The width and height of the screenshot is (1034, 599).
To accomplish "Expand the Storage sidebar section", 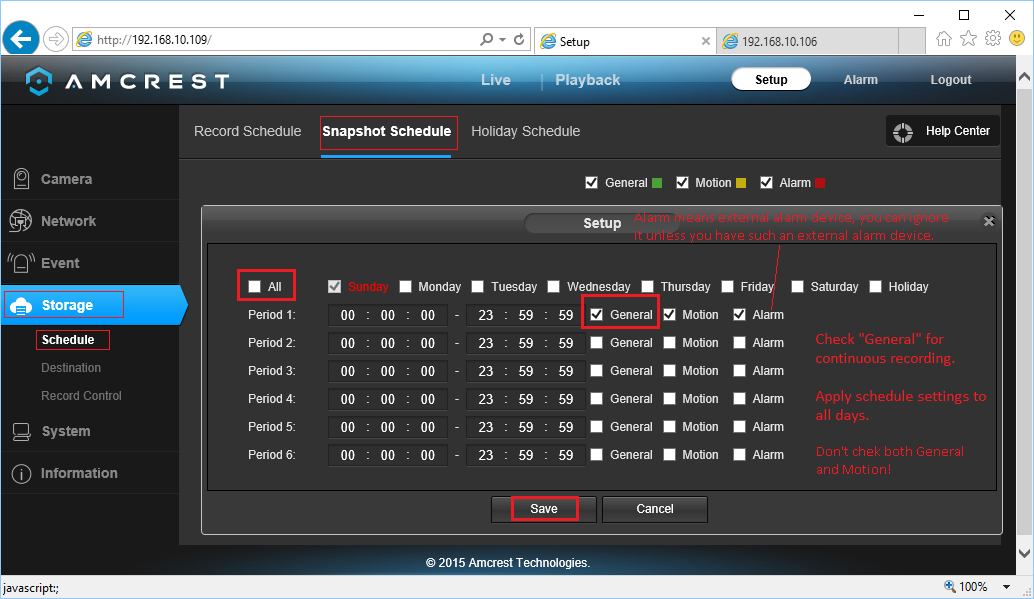I will point(67,305).
